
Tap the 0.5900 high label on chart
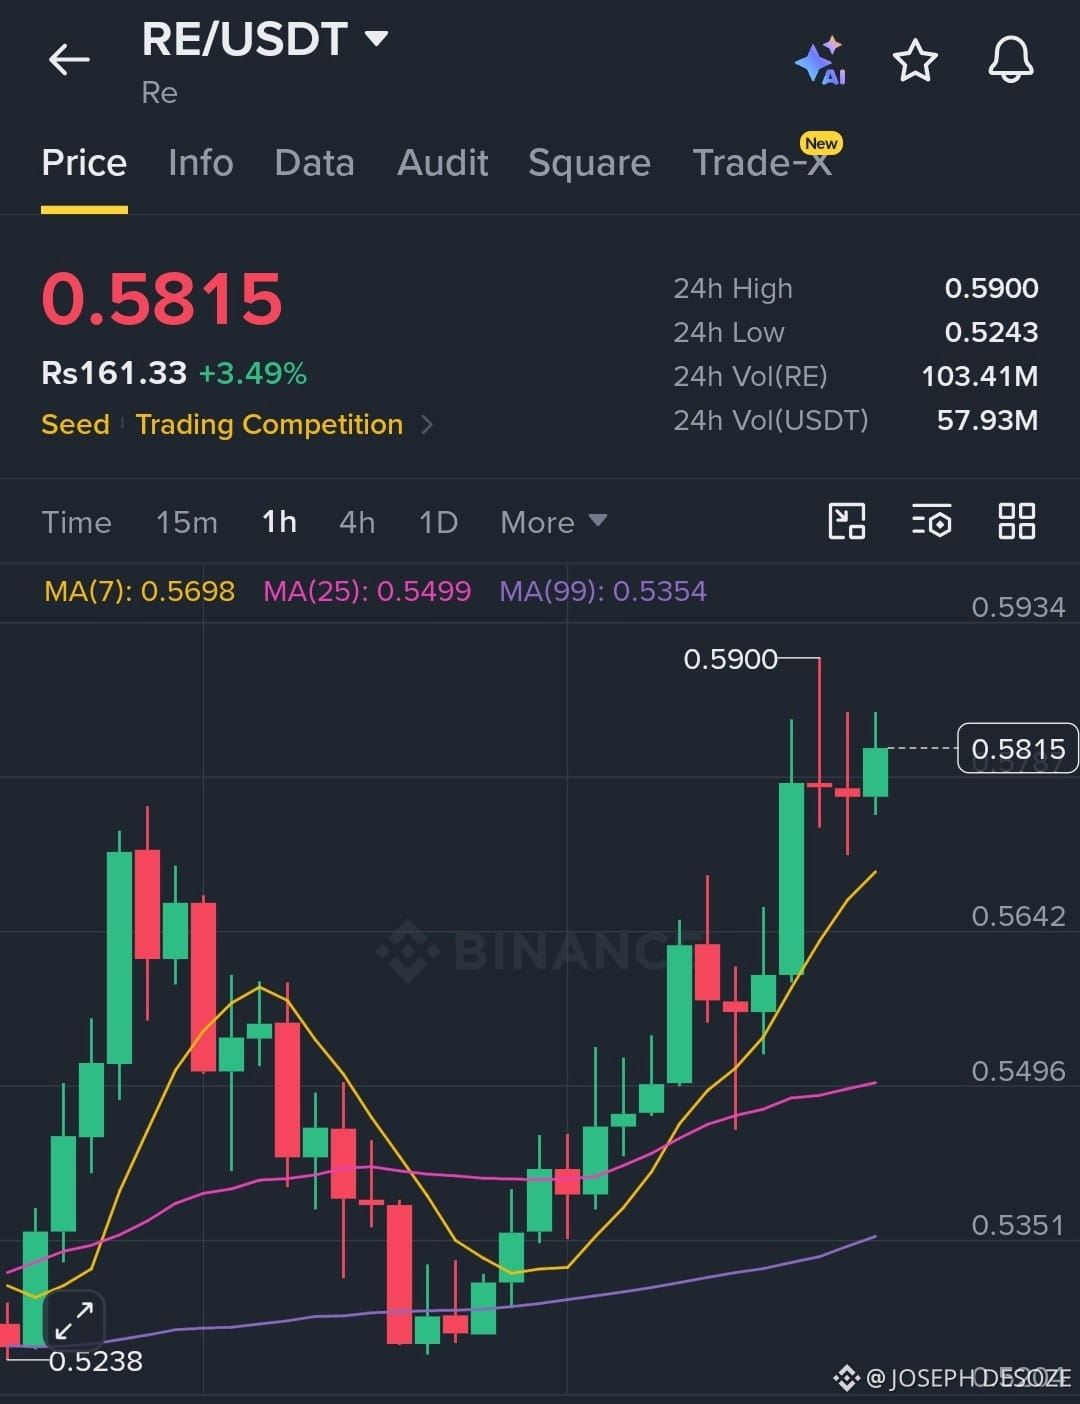(730, 659)
